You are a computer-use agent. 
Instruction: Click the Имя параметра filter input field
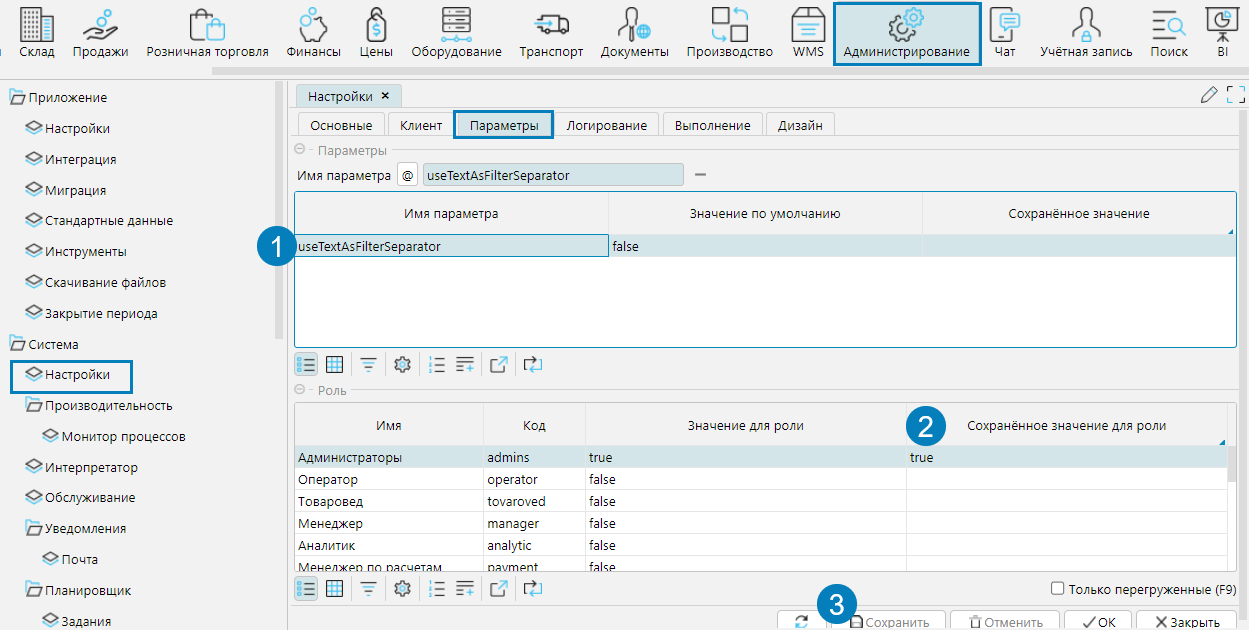[553, 175]
